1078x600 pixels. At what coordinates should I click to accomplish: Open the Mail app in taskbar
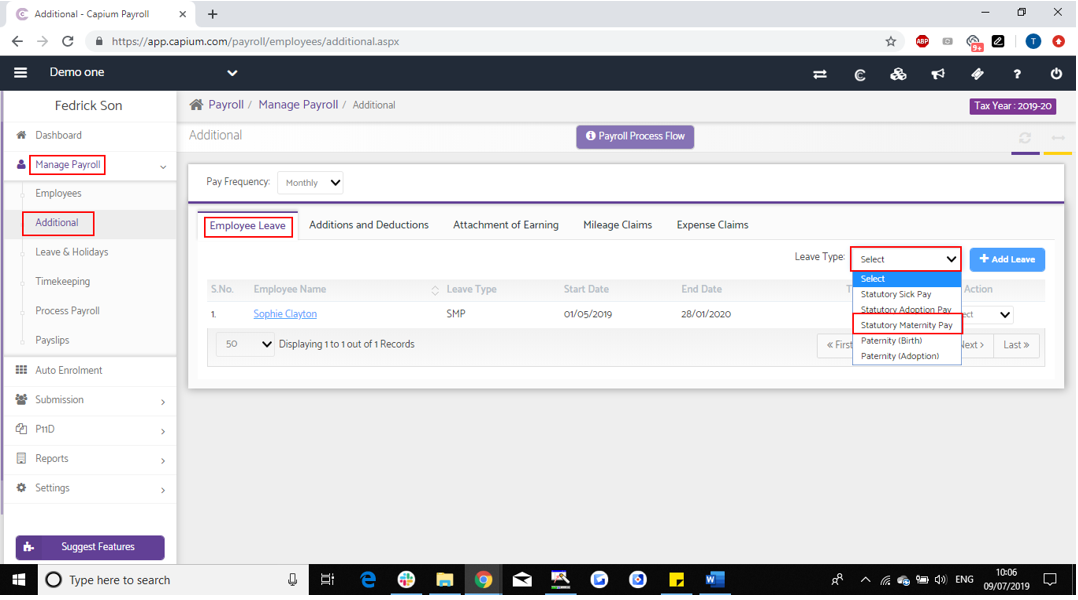(x=522, y=579)
